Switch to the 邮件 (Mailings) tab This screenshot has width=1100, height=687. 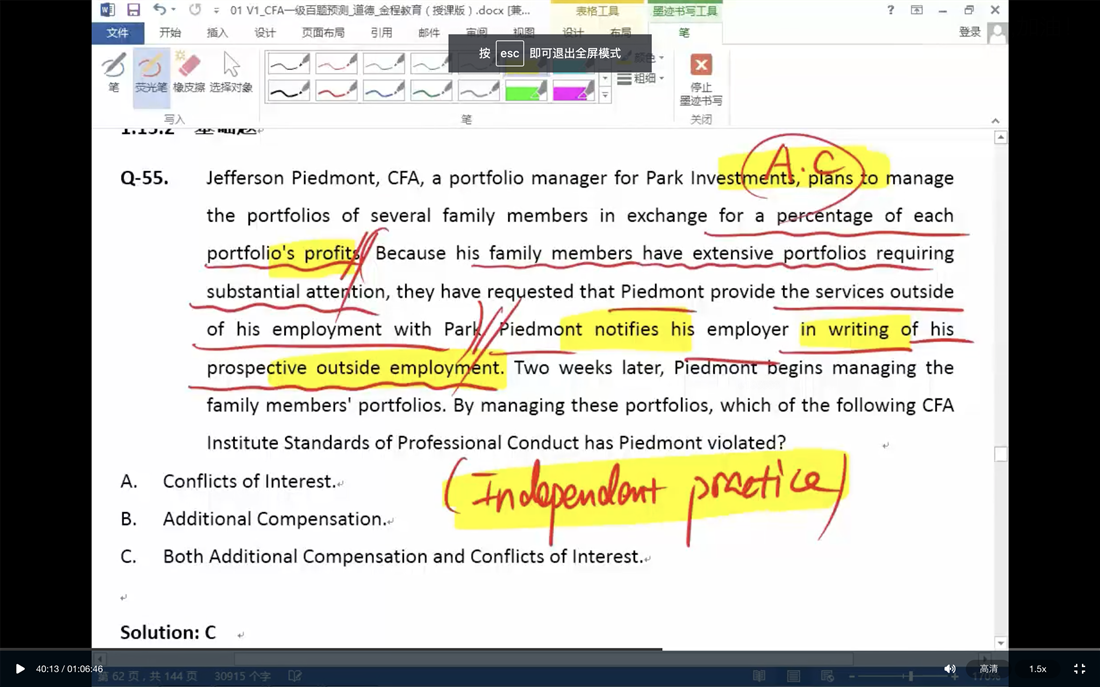click(429, 32)
